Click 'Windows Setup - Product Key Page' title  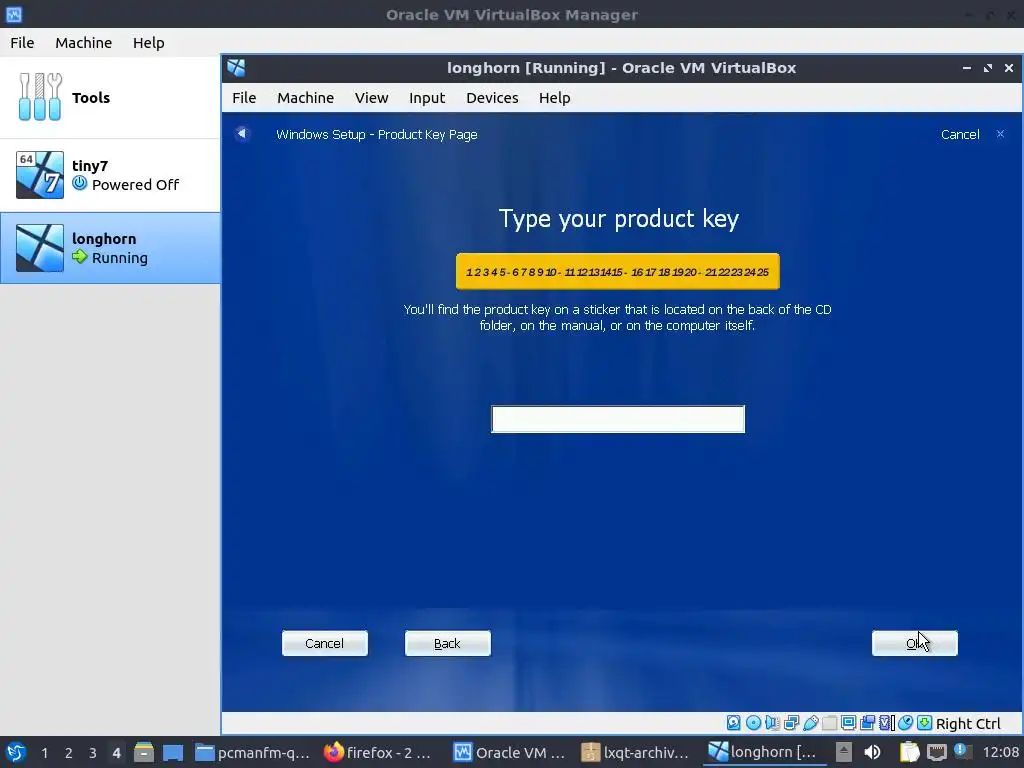(x=377, y=134)
